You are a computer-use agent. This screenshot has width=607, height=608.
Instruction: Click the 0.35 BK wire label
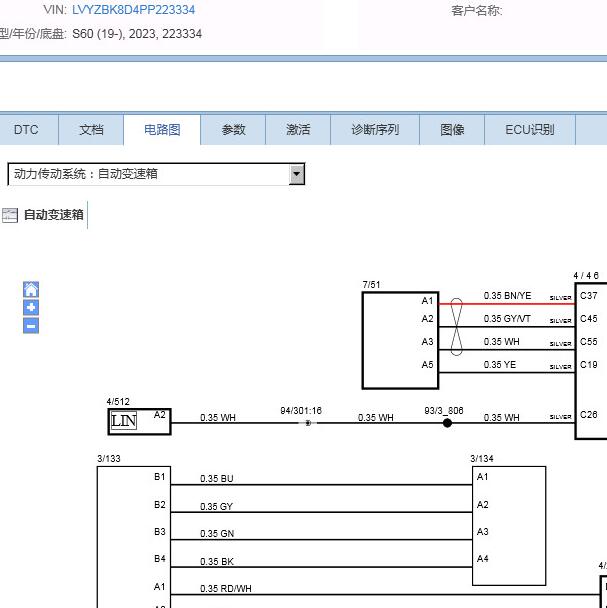[x=216, y=562]
